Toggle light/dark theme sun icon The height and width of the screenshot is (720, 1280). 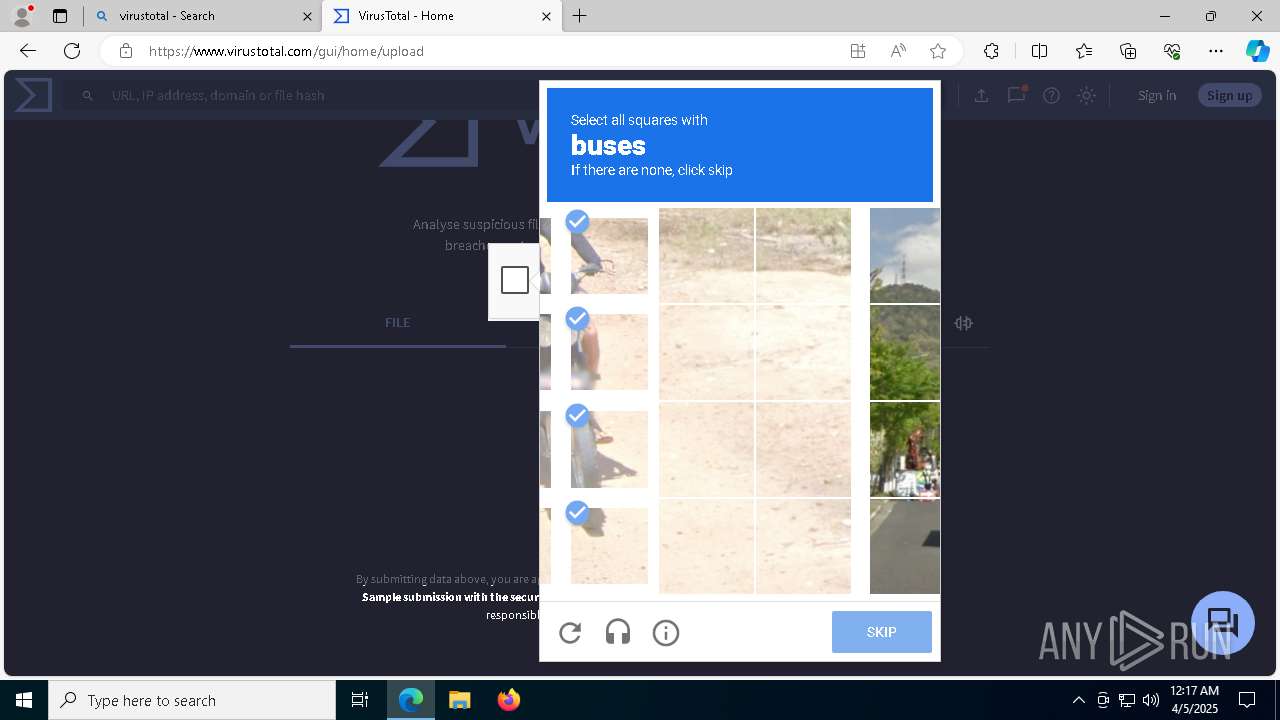(x=1087, y=95)
